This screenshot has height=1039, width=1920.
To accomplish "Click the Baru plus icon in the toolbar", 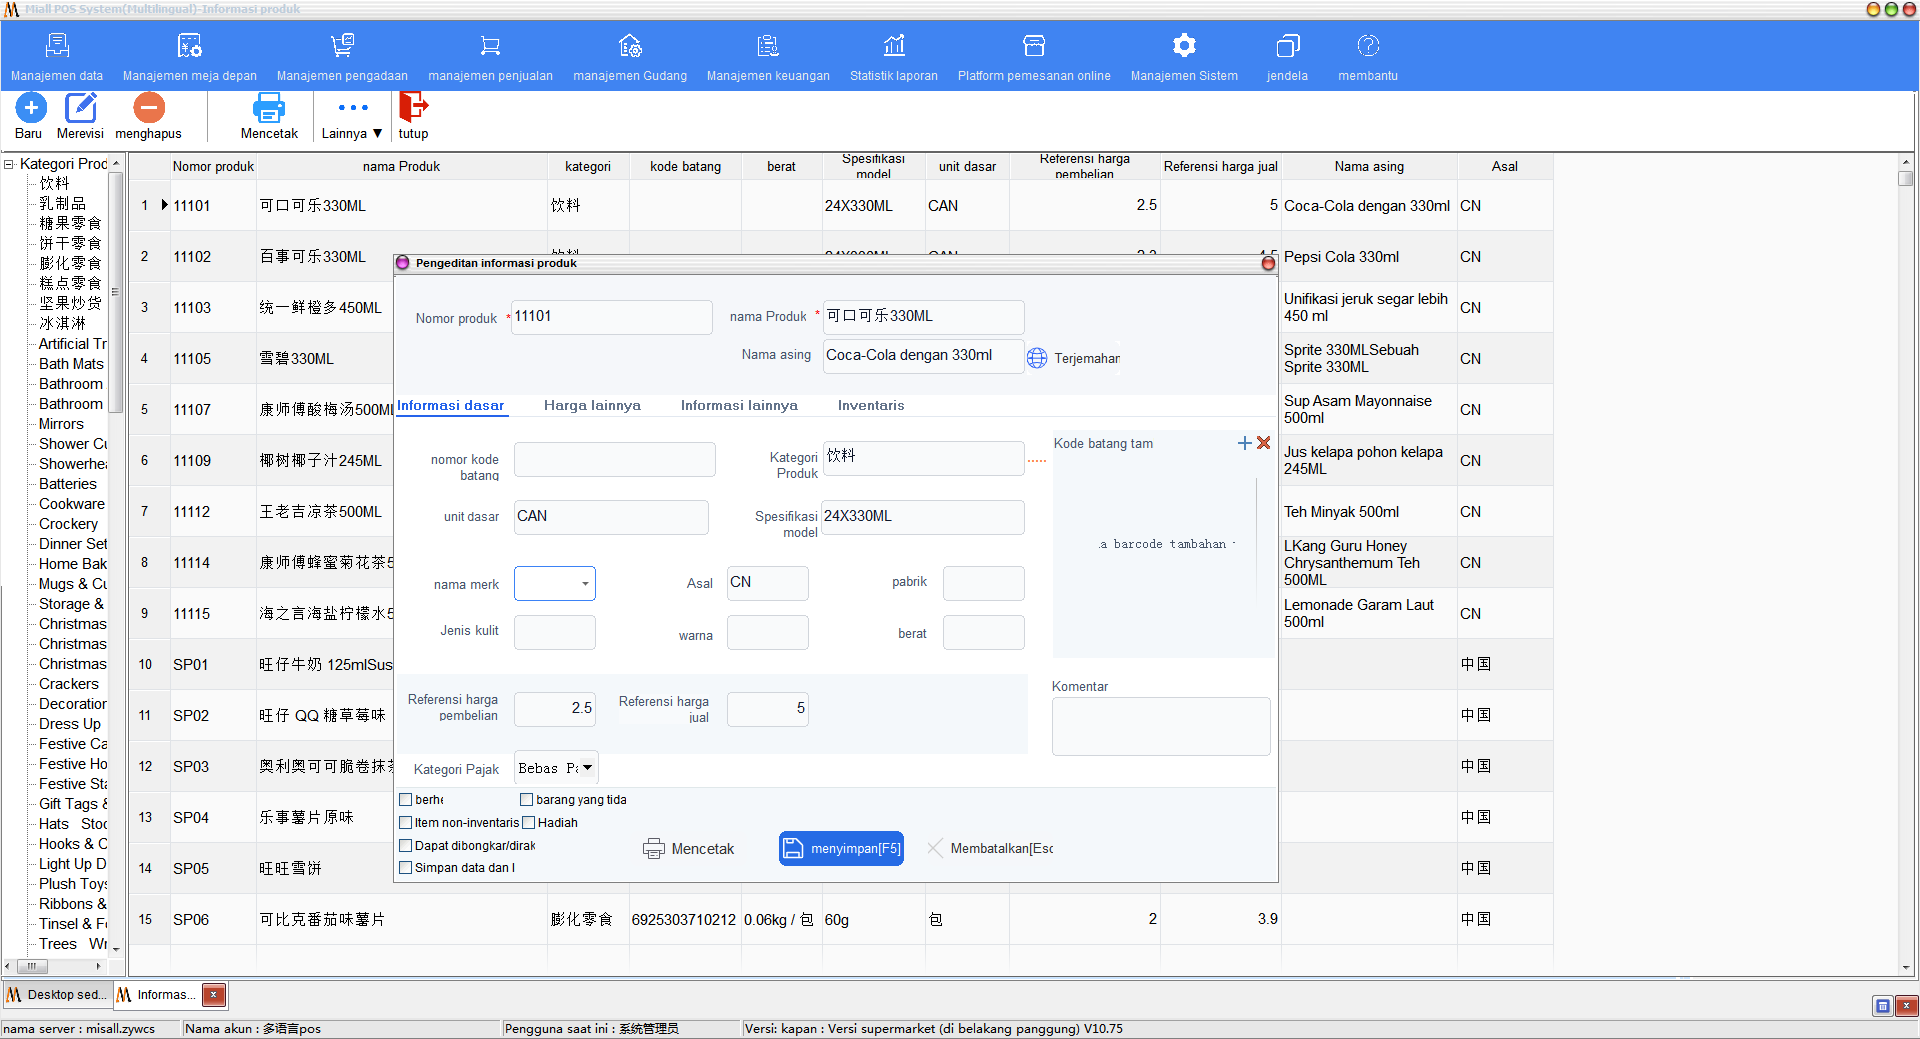I will click(30, 107).
